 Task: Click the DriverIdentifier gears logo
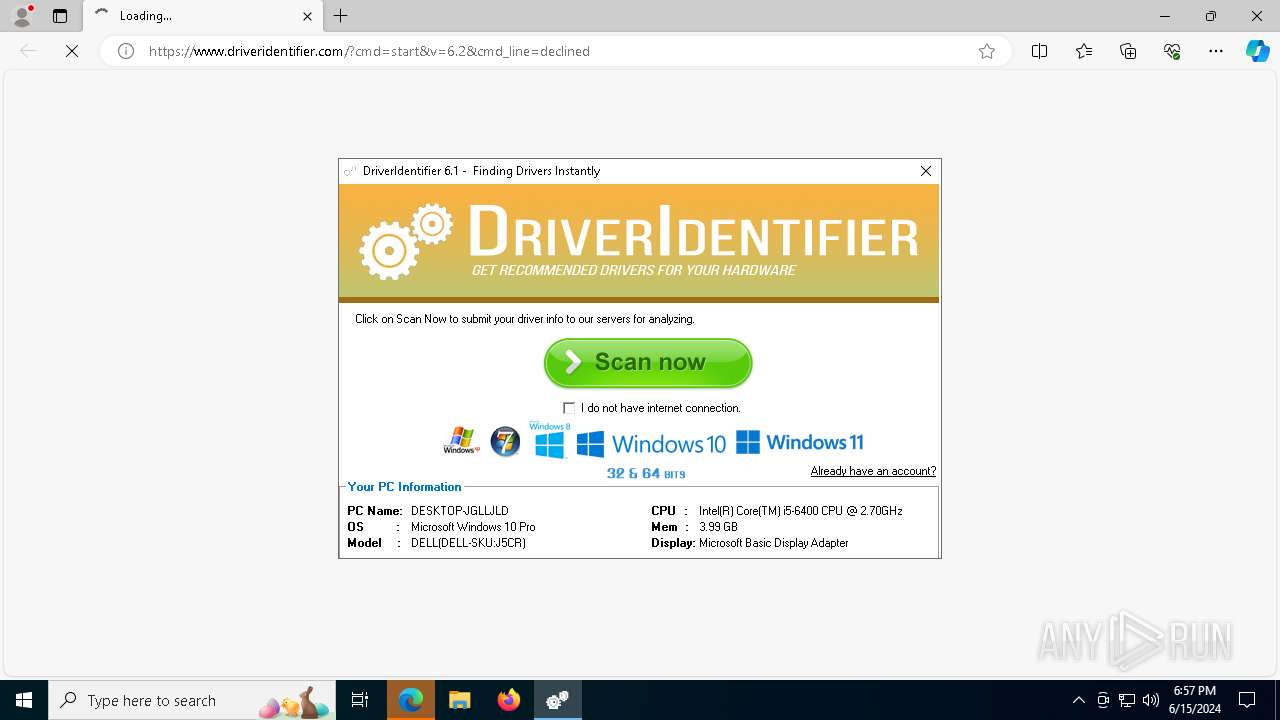pos(406,241)
